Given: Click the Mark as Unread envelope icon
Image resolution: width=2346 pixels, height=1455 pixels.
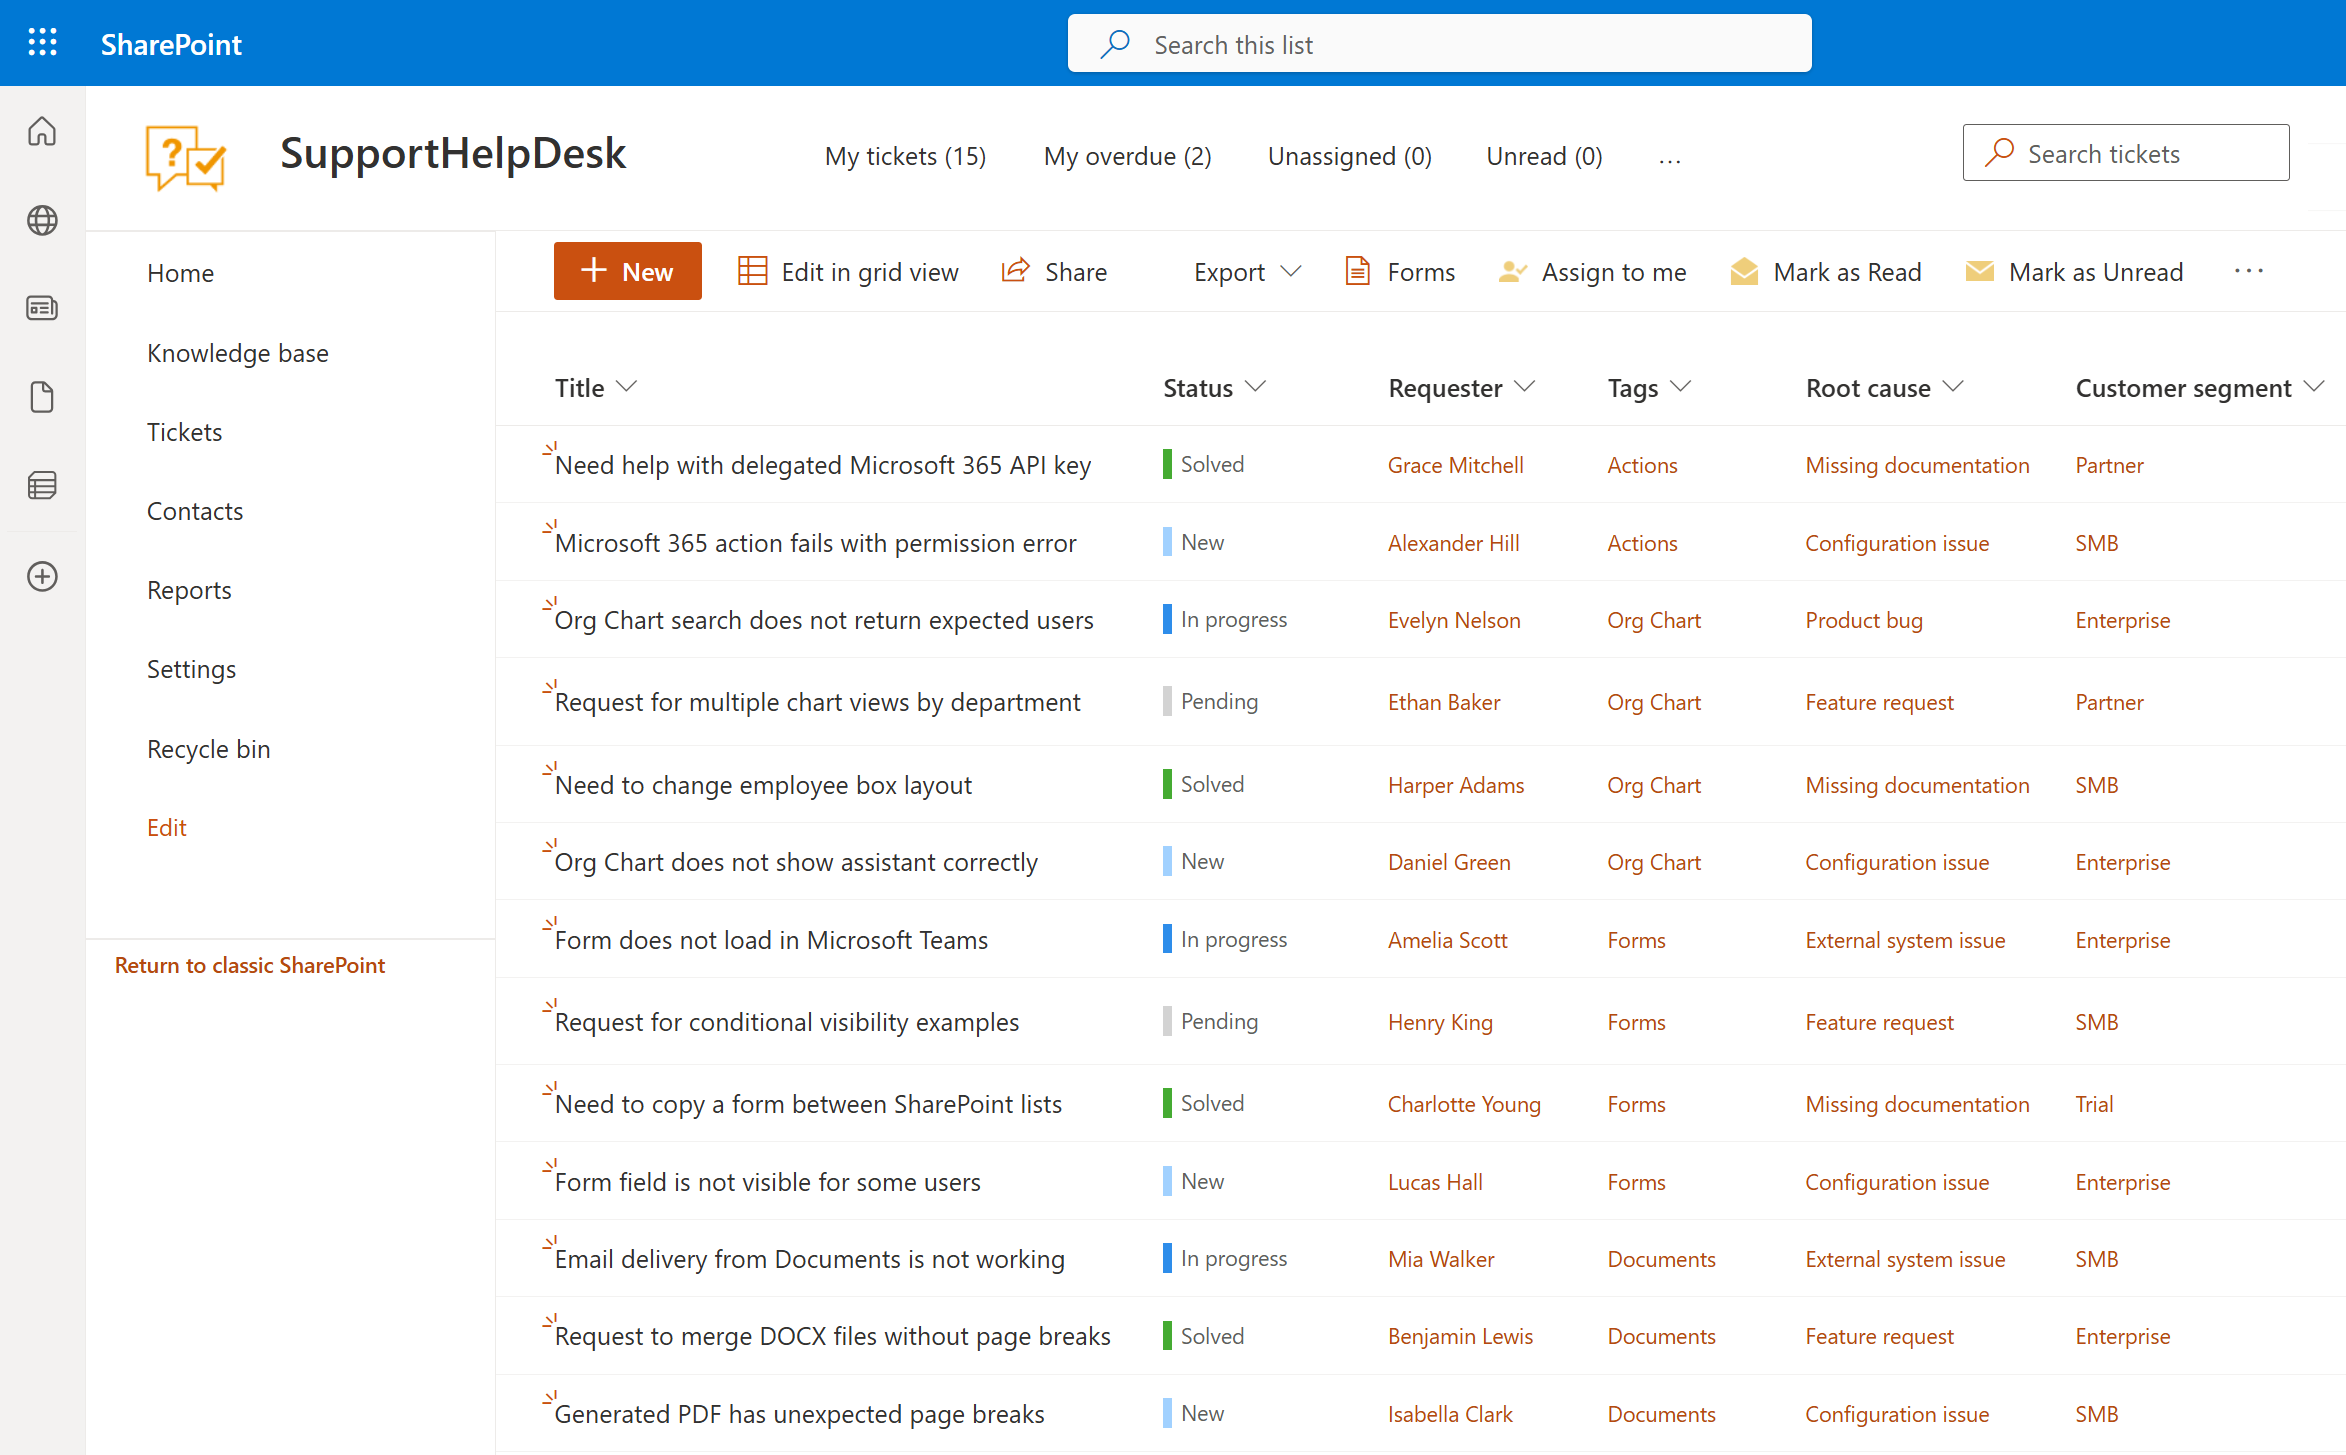Looking at the screenshot, I should 1979,271.
